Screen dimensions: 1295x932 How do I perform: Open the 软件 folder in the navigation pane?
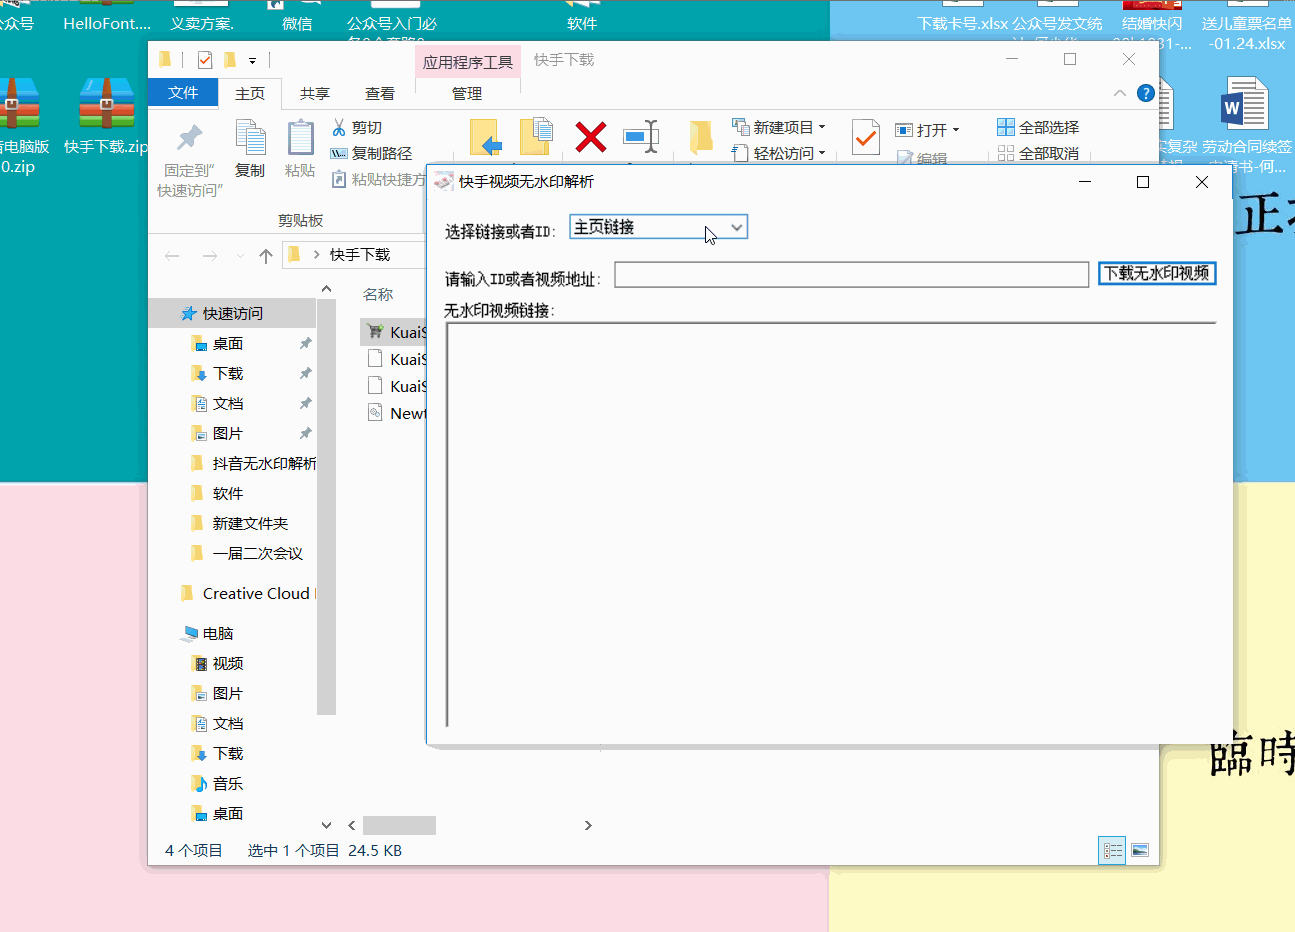coord(217,493)
